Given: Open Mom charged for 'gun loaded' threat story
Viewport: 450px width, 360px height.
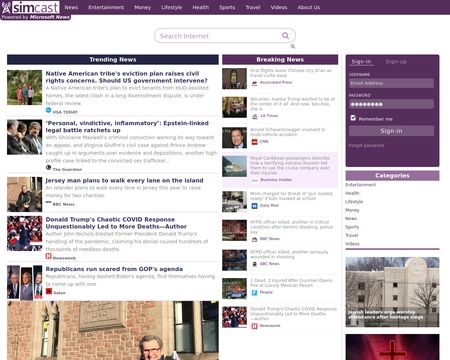Looking at the screenshot, I should pos(292,196).
